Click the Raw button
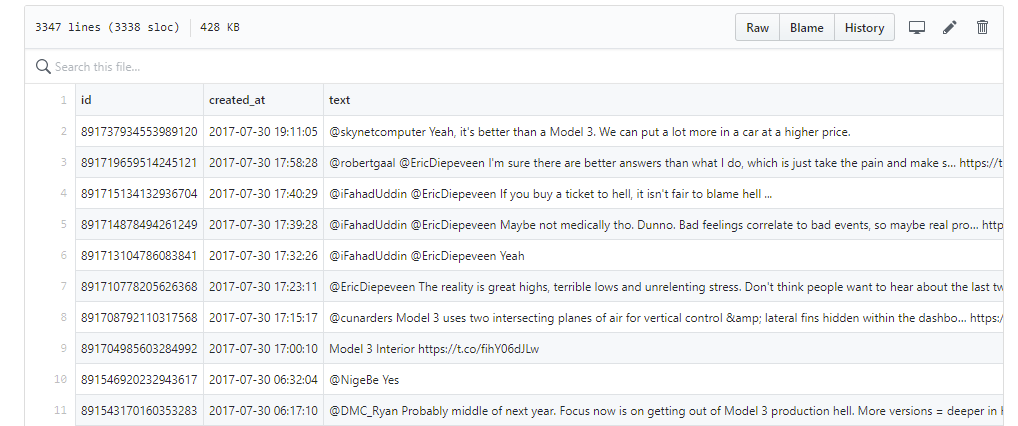Screen dimensions: 1018x426 757,28
